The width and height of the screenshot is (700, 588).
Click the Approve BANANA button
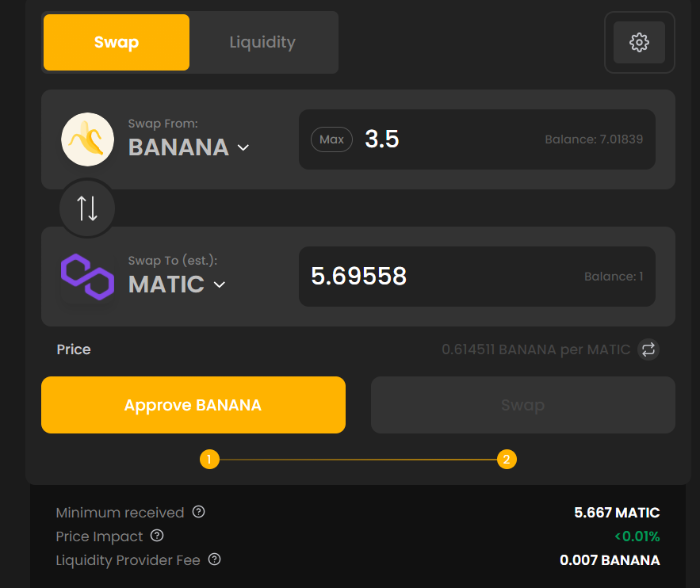pyautogui.click(x=193, y=405)
